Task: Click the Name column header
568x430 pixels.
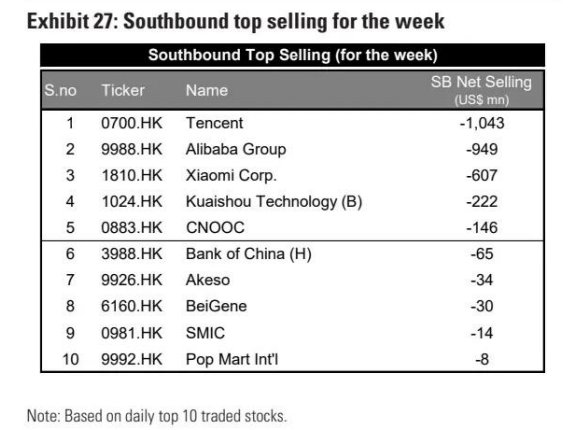Action: point(207,90)
